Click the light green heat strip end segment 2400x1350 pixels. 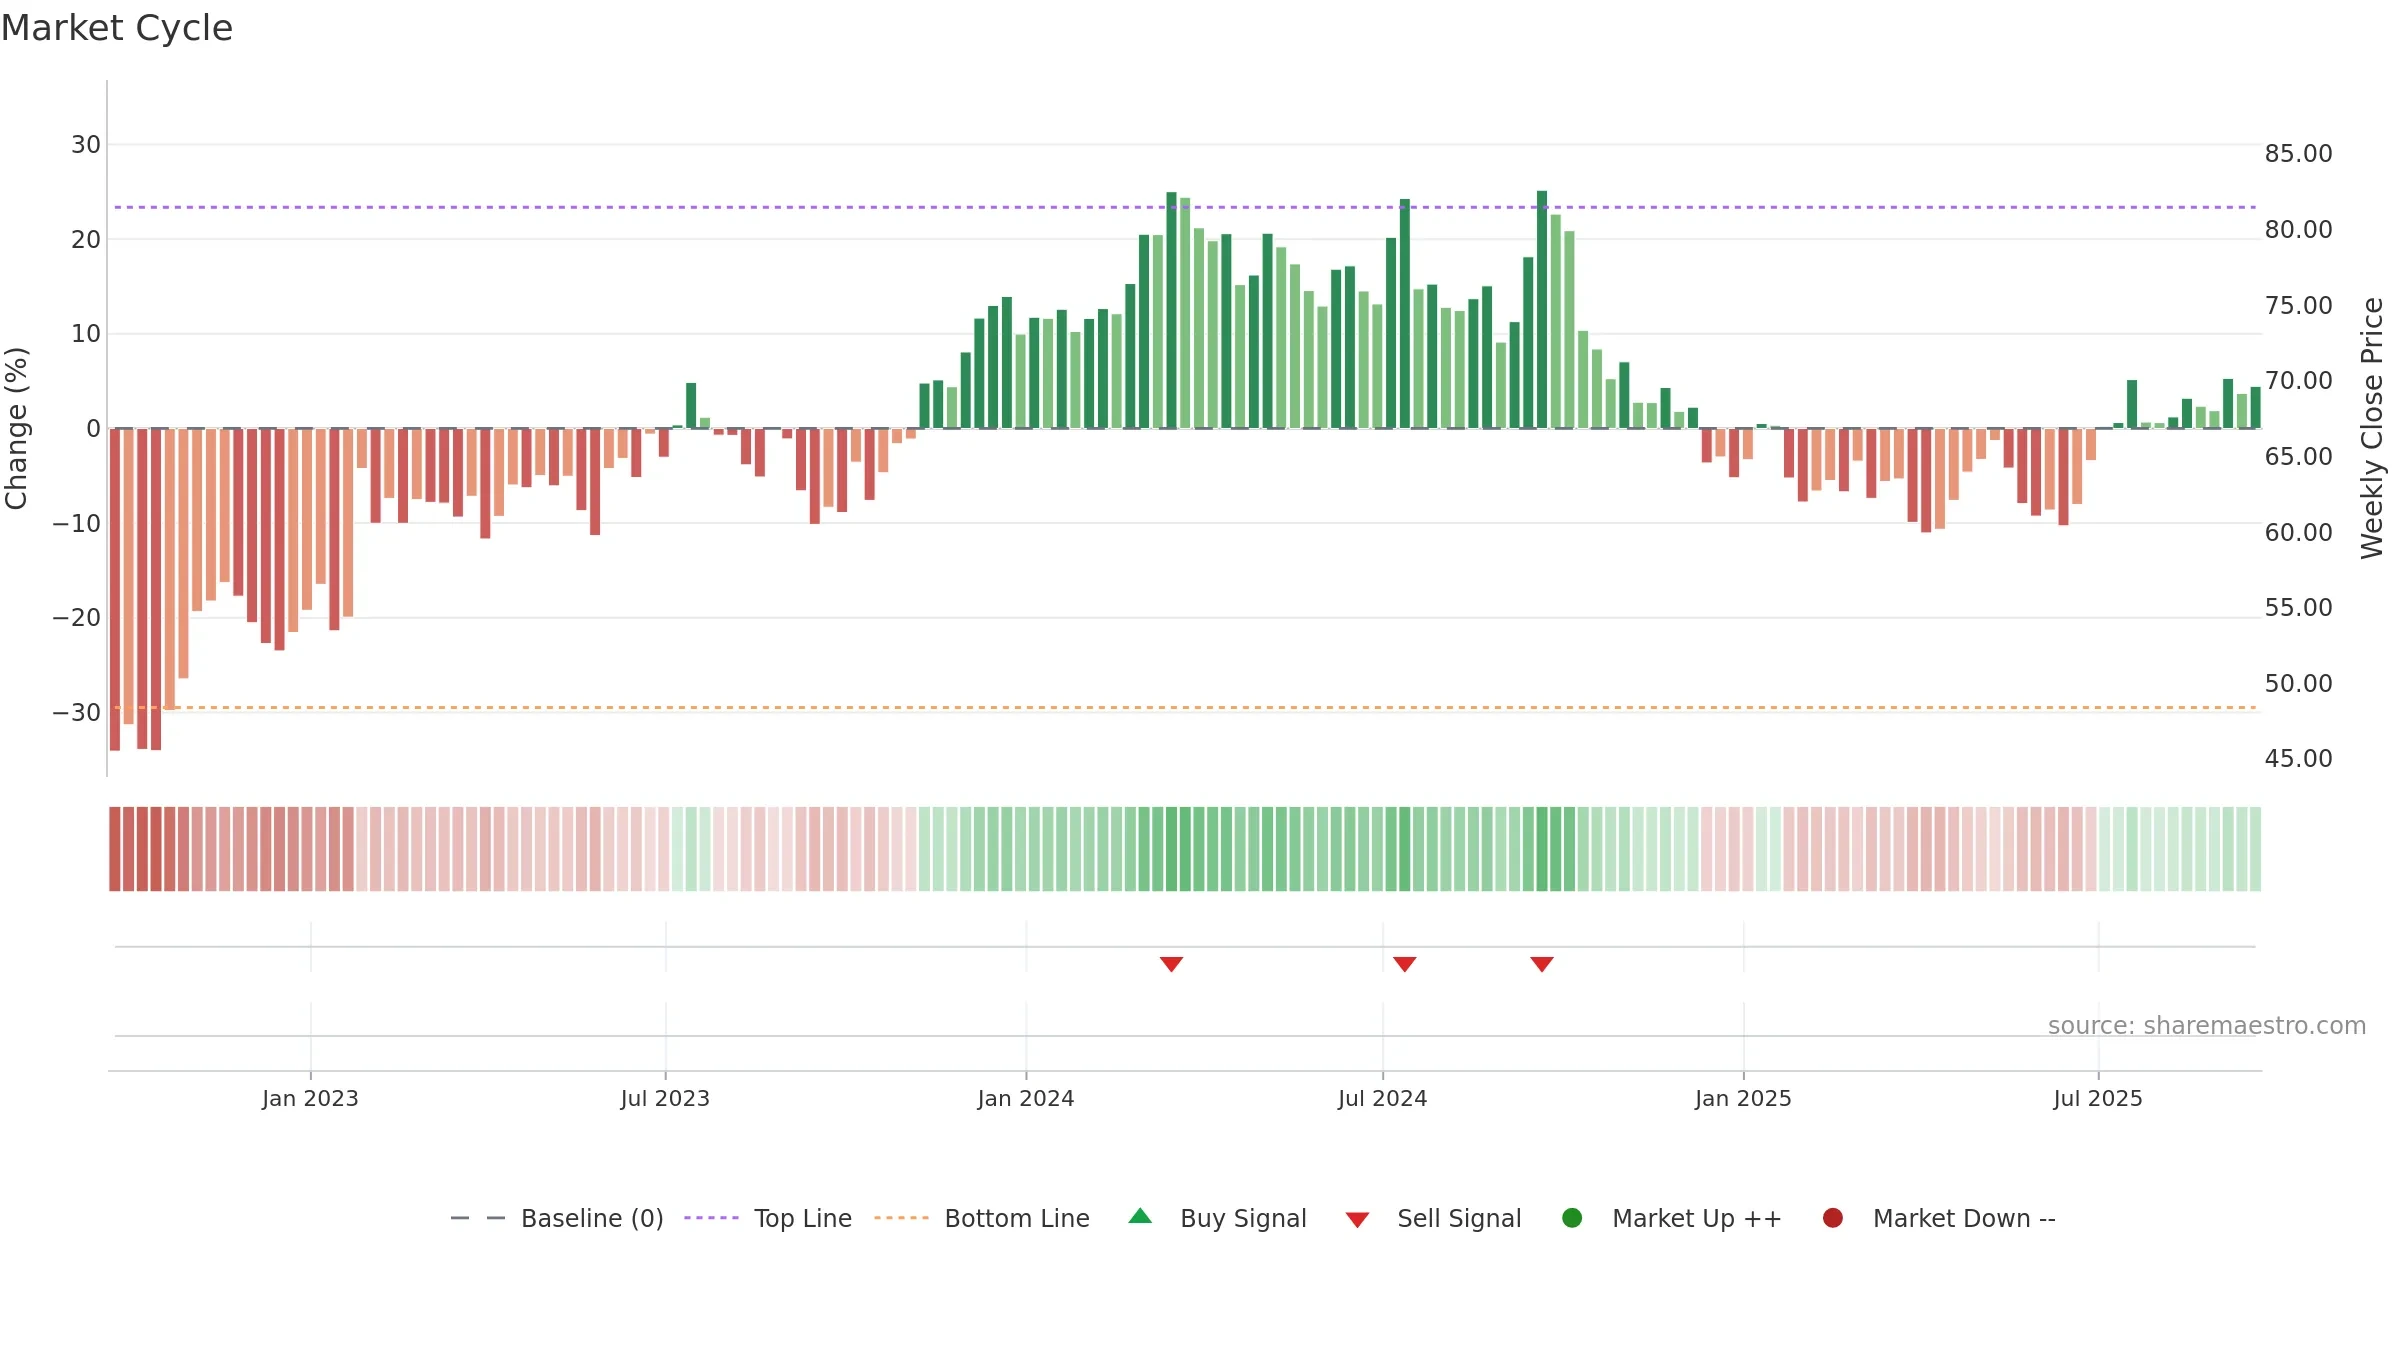tap(2255, 849)
